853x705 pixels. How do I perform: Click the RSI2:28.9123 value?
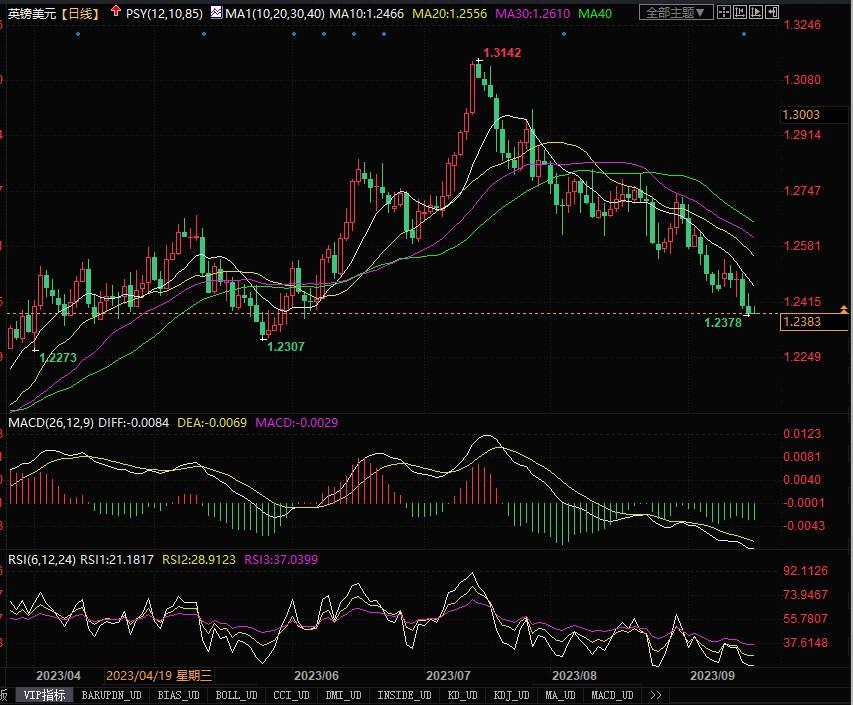click(199, 559)
